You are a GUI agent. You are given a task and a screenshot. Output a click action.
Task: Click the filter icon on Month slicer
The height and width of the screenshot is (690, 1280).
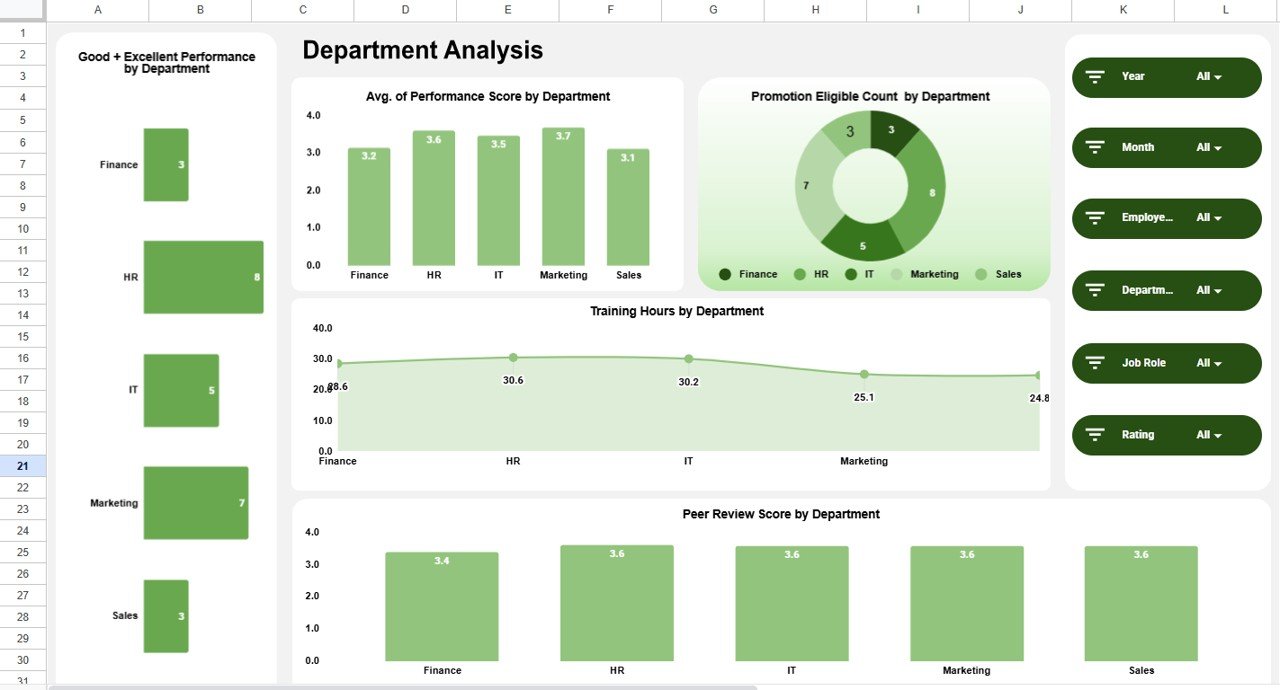[x=1095, y=148]
